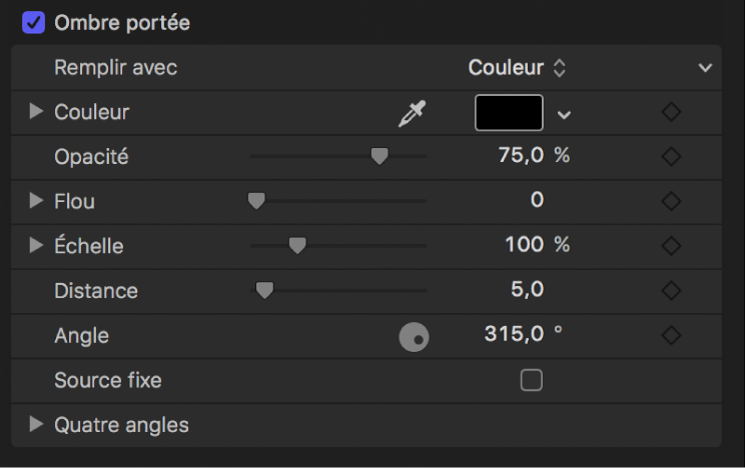Expand the Flou disclosure triangle
745x468 pixels.
tap(37, 200)
